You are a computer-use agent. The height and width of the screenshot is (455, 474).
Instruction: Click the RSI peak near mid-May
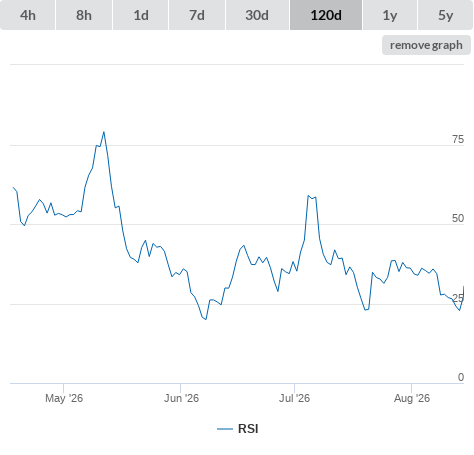104,132
